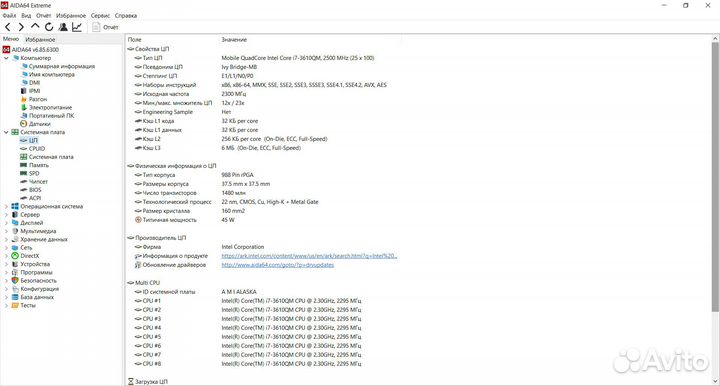720x386 pixels.
Task: Expand the Сервер node
Action: 6,215
